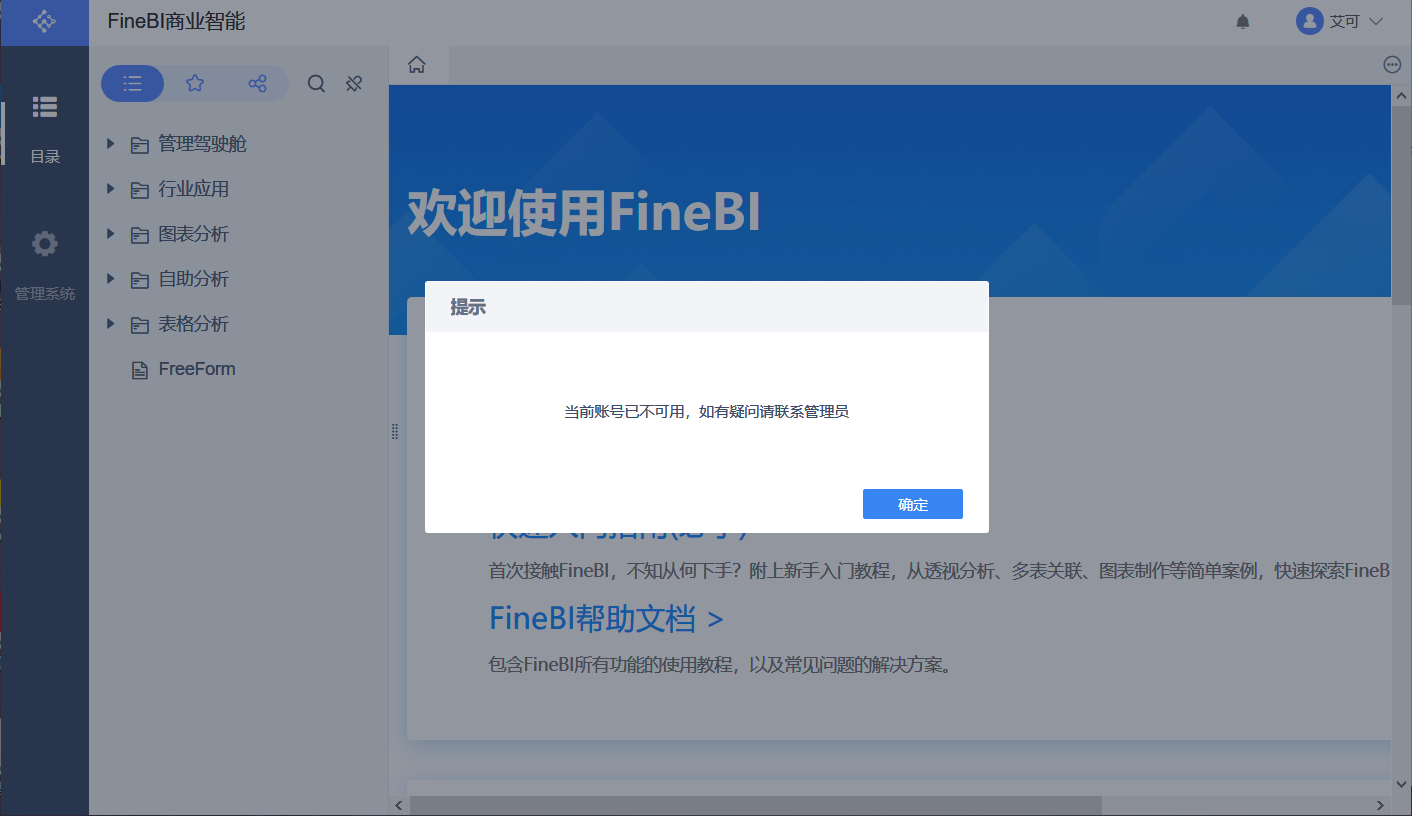Select the 自助分析 folder
Image resolution: width=1412 pixels, height=816 pixels.
(194, 279)
